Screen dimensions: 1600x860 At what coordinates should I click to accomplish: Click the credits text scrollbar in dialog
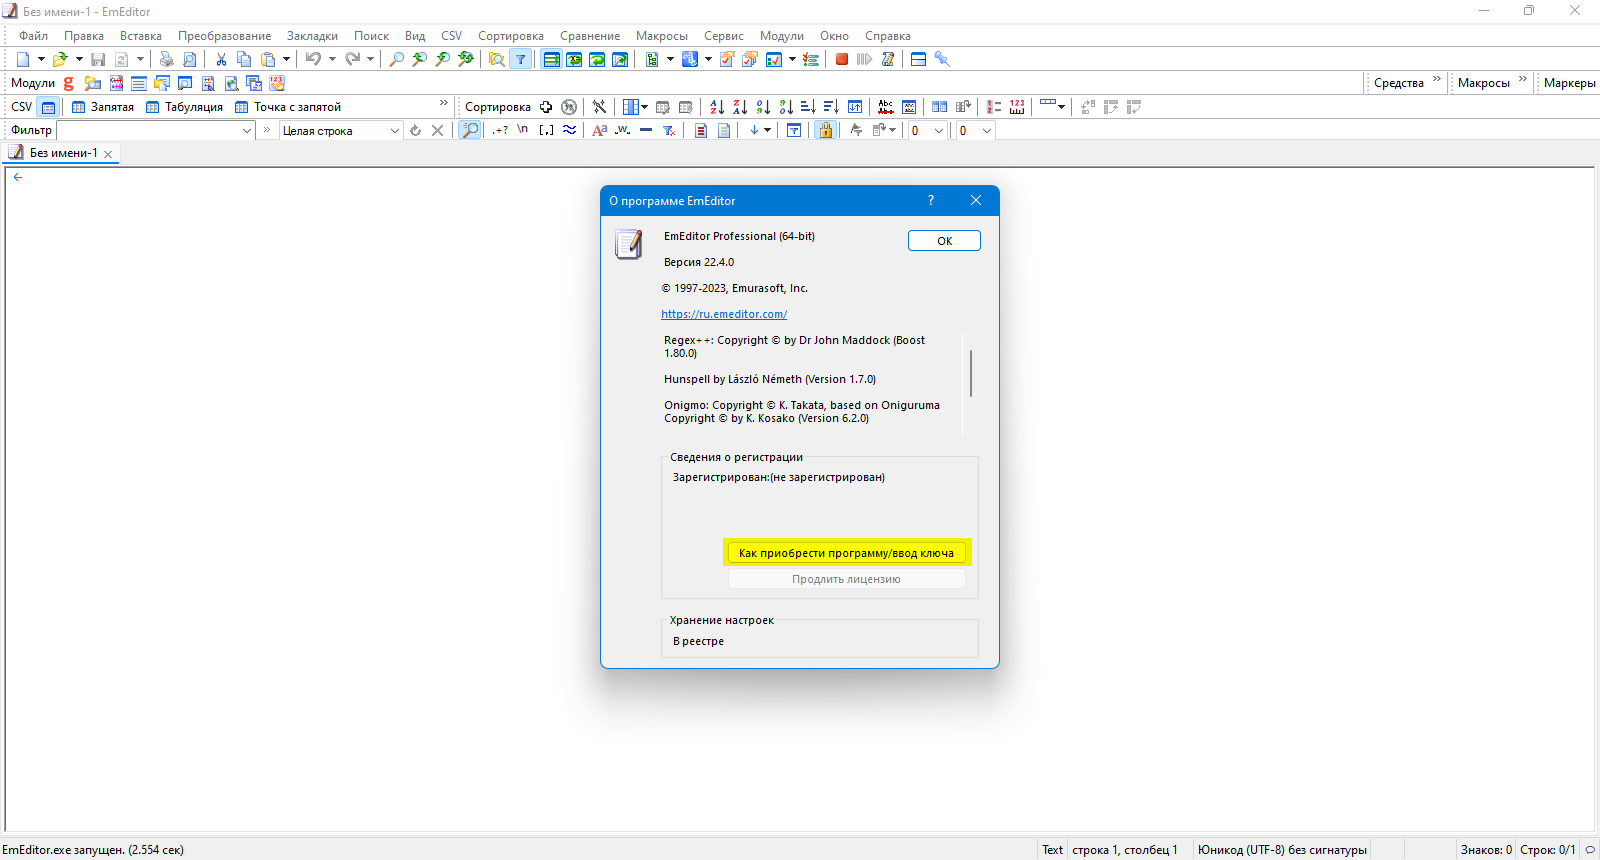[971, 373]
